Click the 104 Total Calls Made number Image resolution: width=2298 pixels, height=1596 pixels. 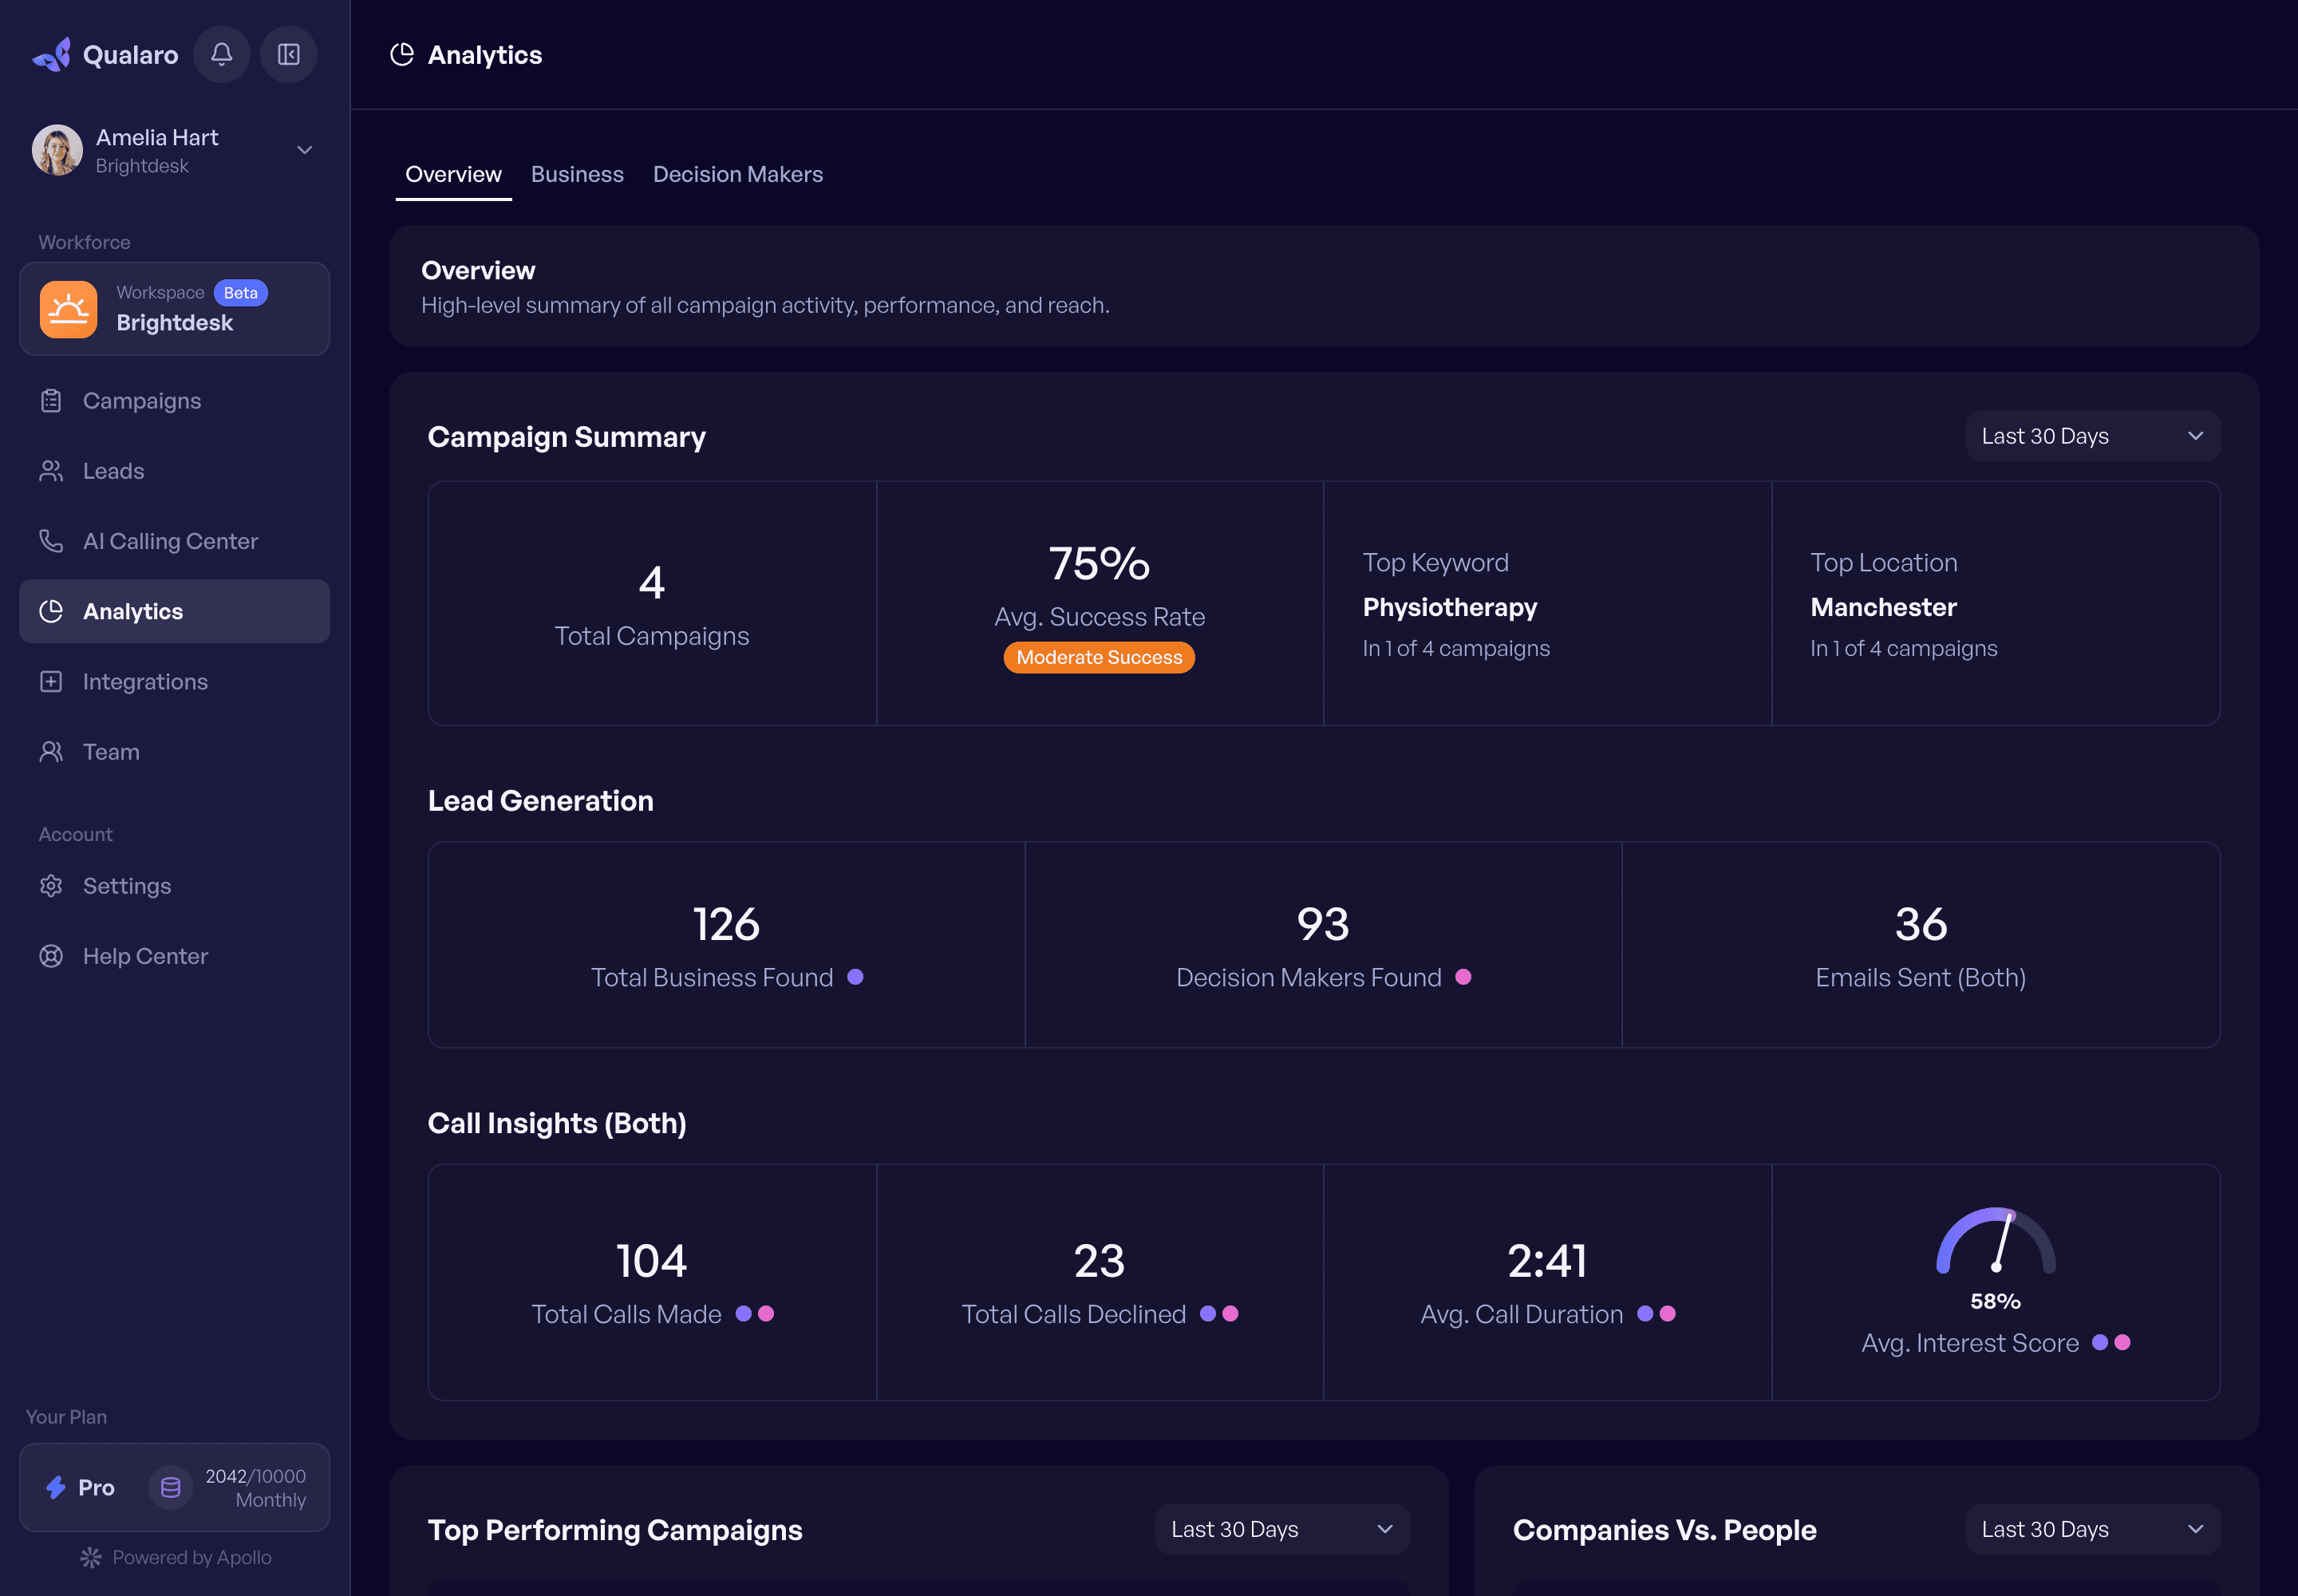click(651, 1261)
